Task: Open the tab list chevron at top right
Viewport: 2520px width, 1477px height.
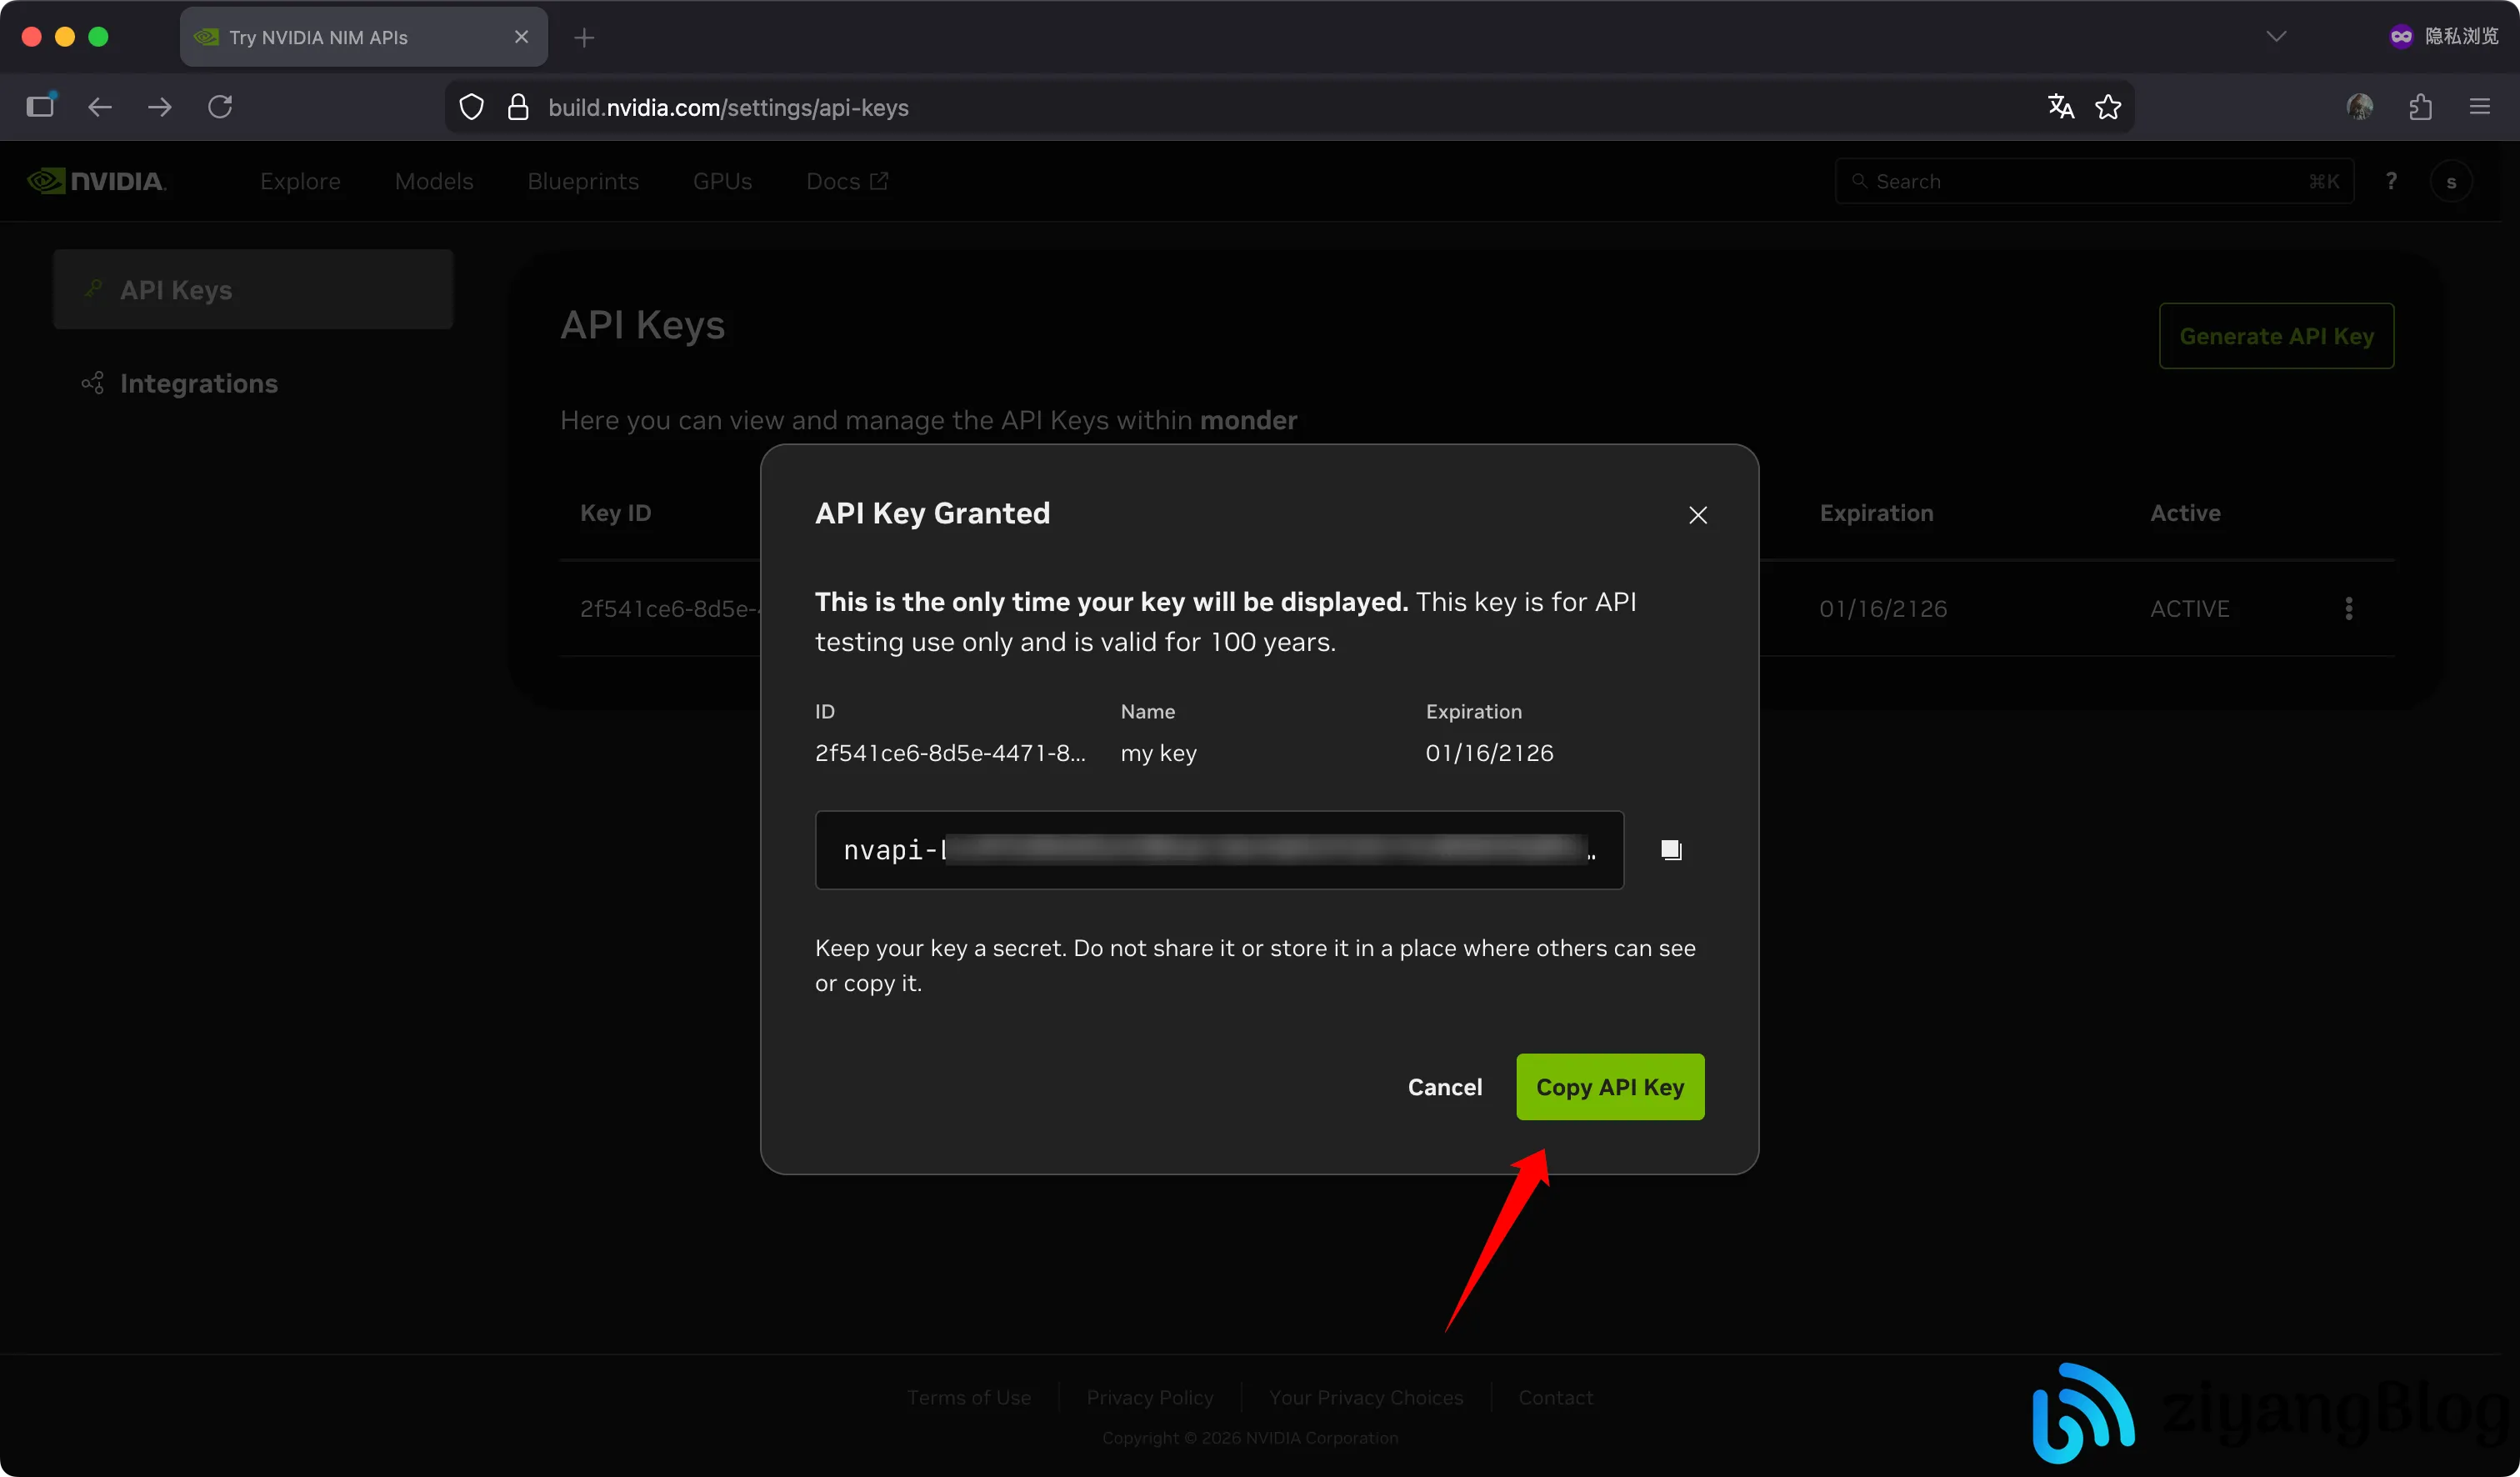Action: pyautogui.click(x=2277, y=36)
